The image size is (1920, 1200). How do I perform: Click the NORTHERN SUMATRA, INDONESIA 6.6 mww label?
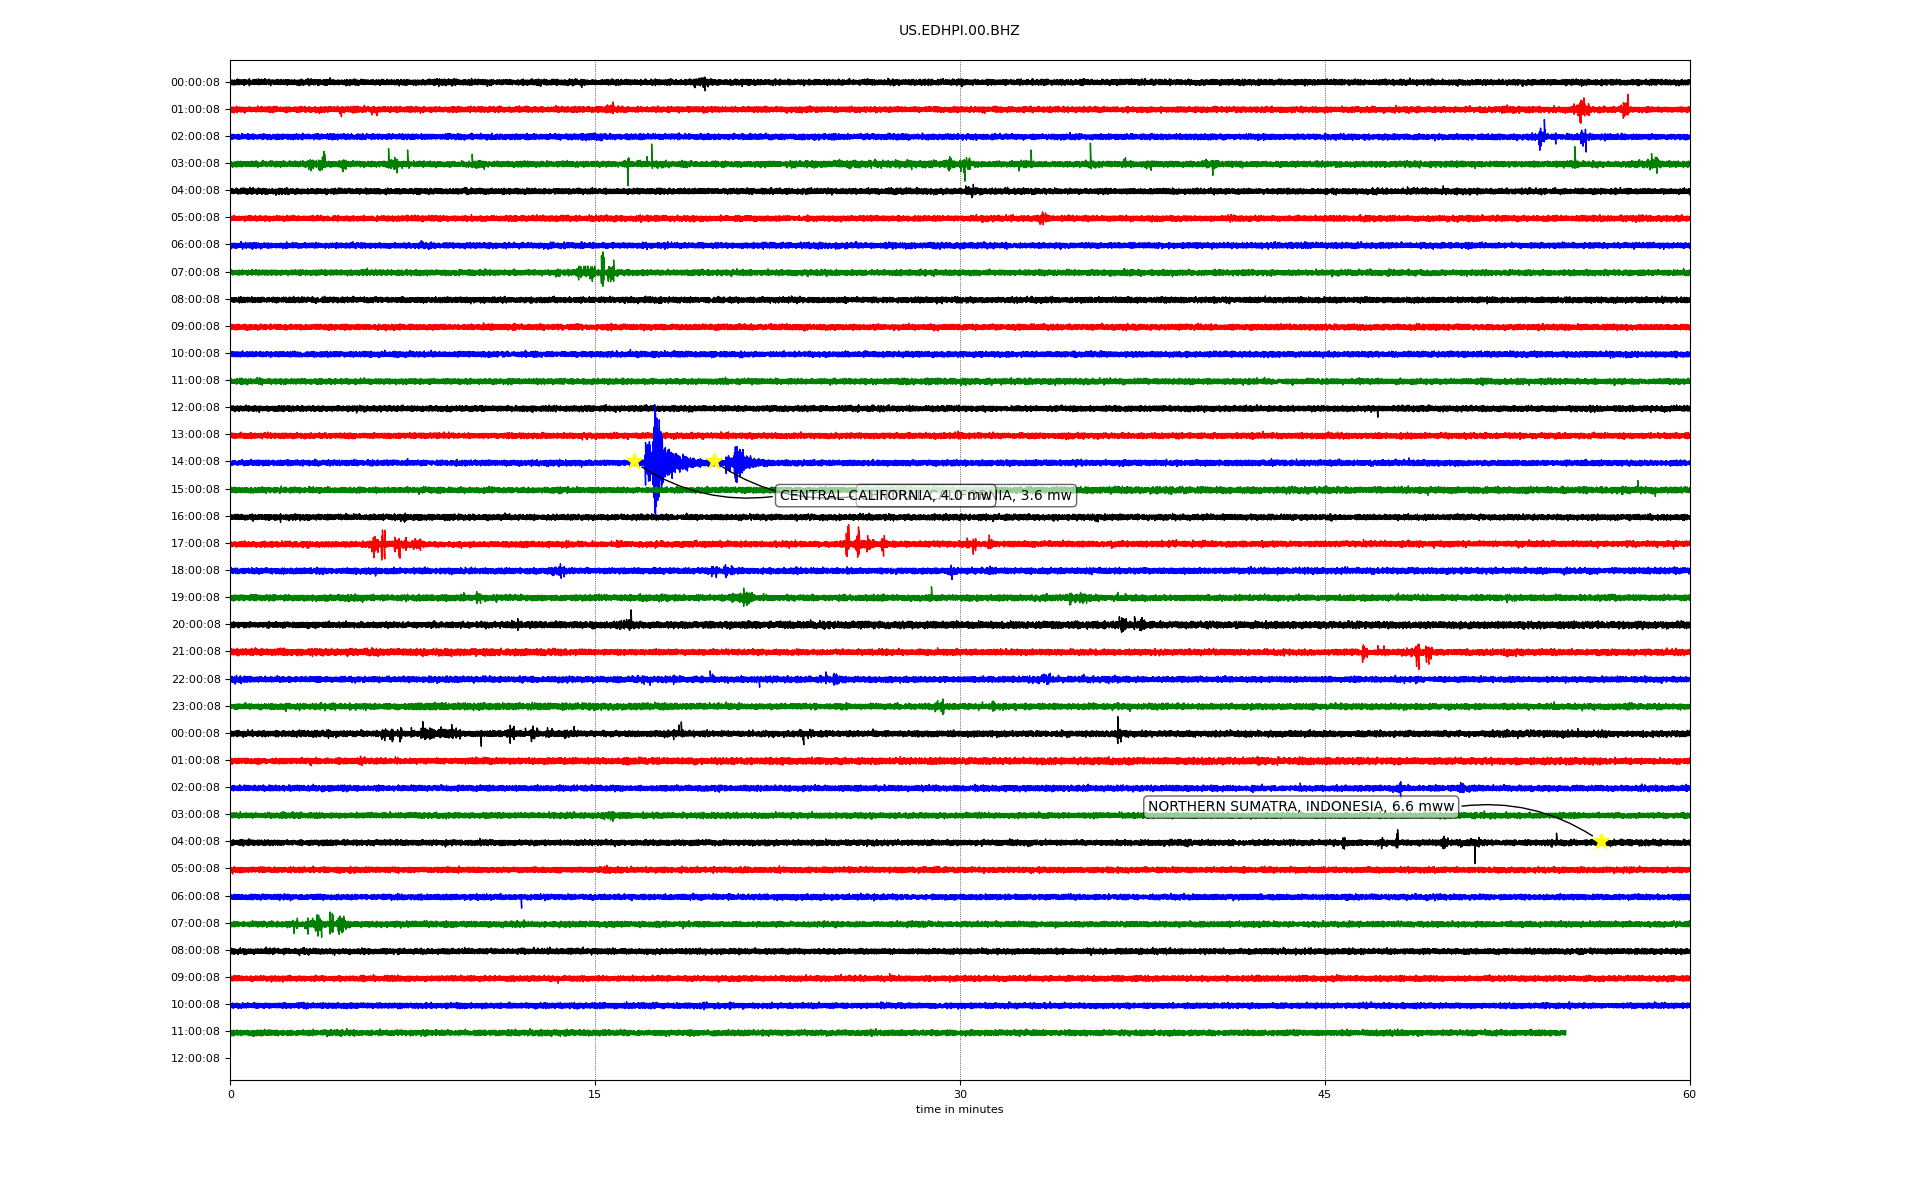click(1300, 807)
